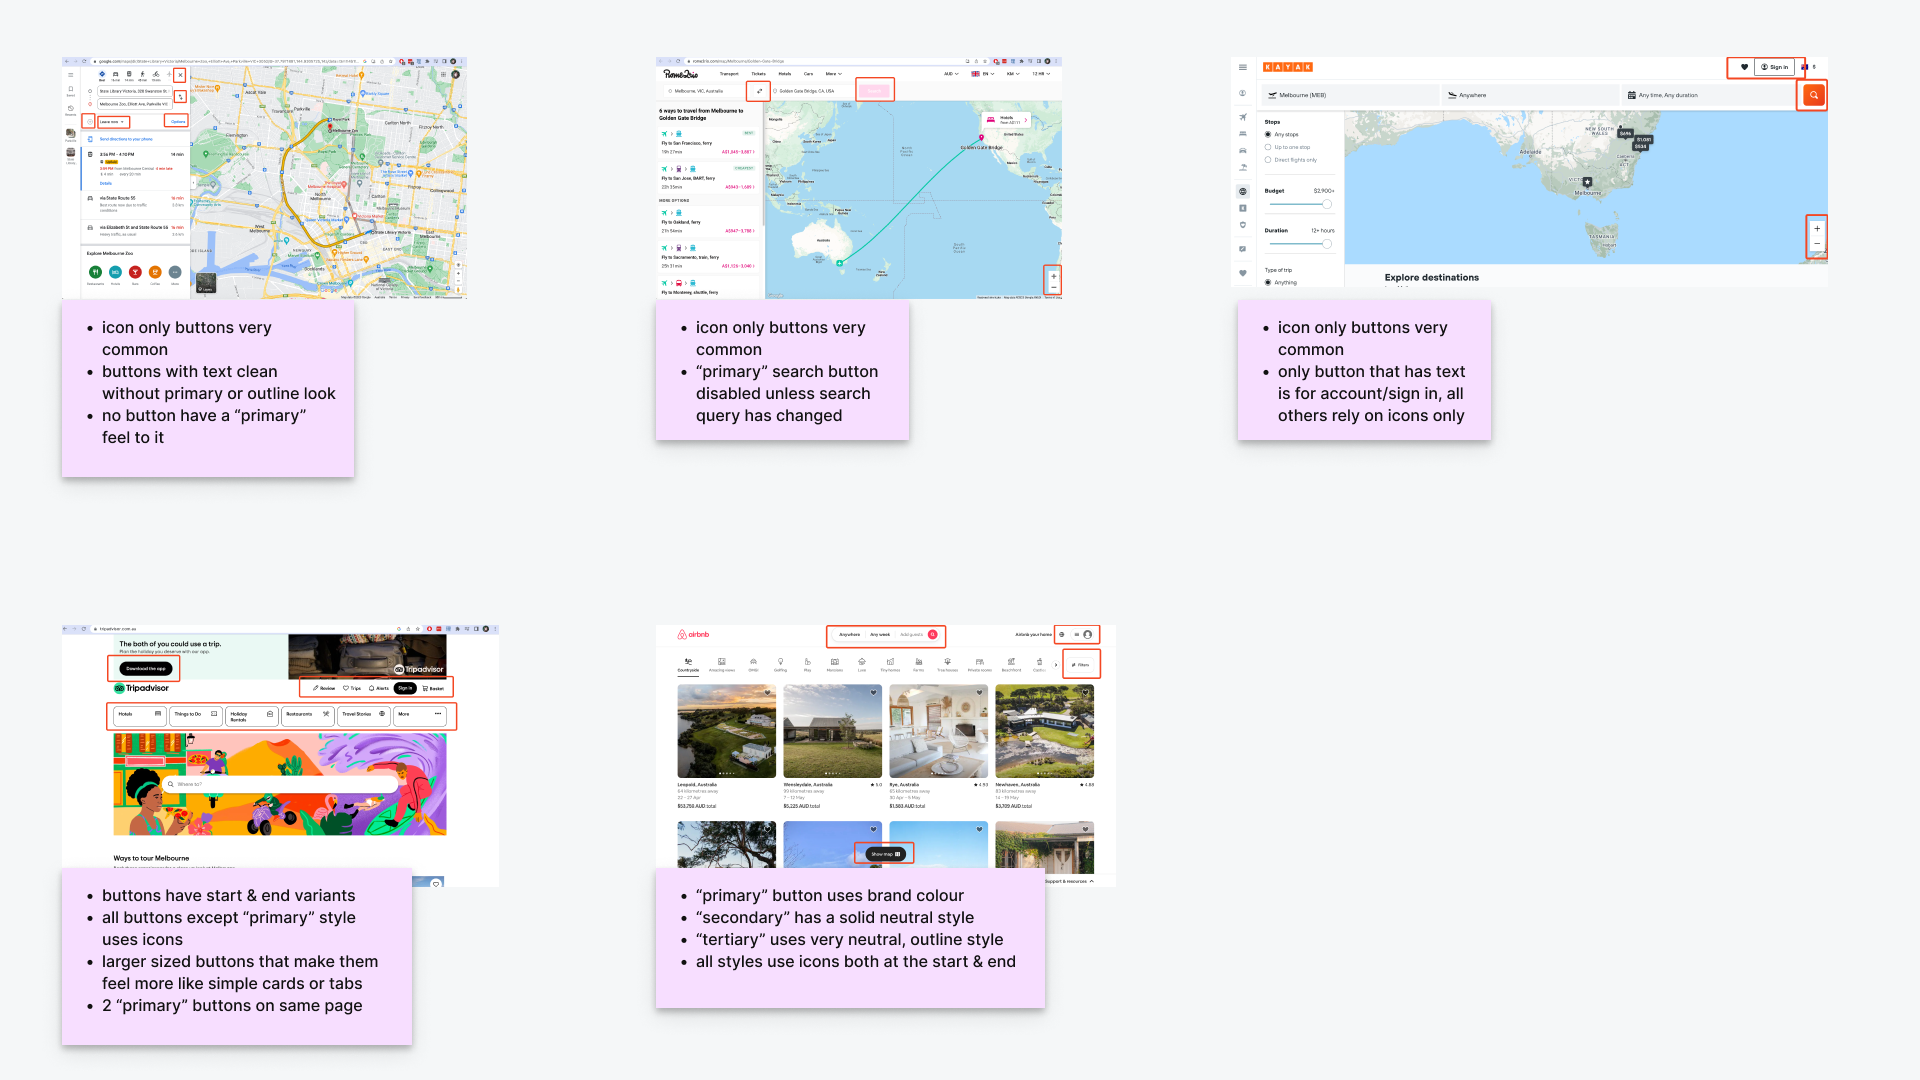Click the Kayak map zoom-in plus icon
1920x1080 pixels.
(1817, 229)
